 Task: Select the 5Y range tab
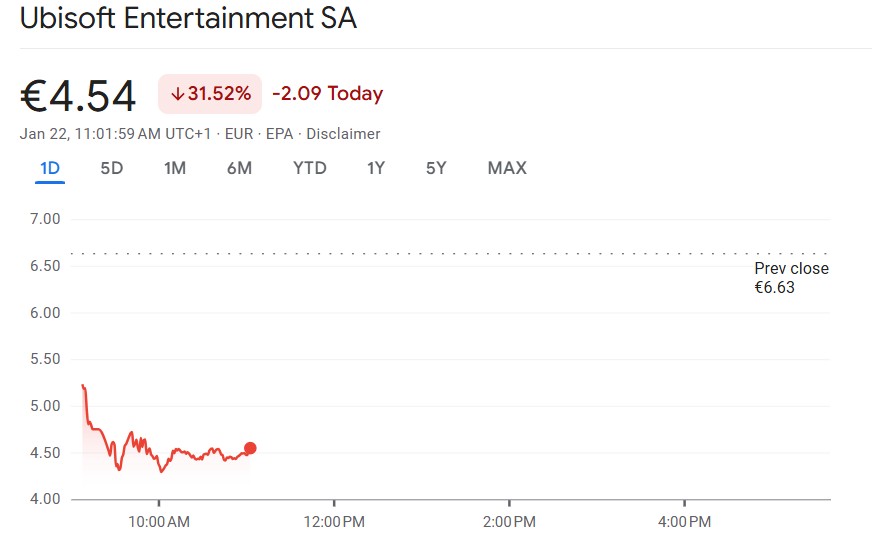point(436,168)
